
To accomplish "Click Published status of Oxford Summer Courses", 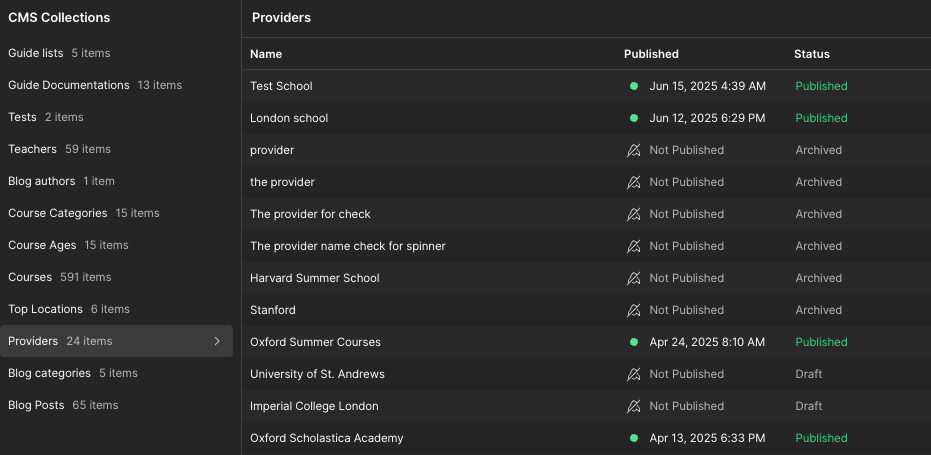I will pos(822,342).
